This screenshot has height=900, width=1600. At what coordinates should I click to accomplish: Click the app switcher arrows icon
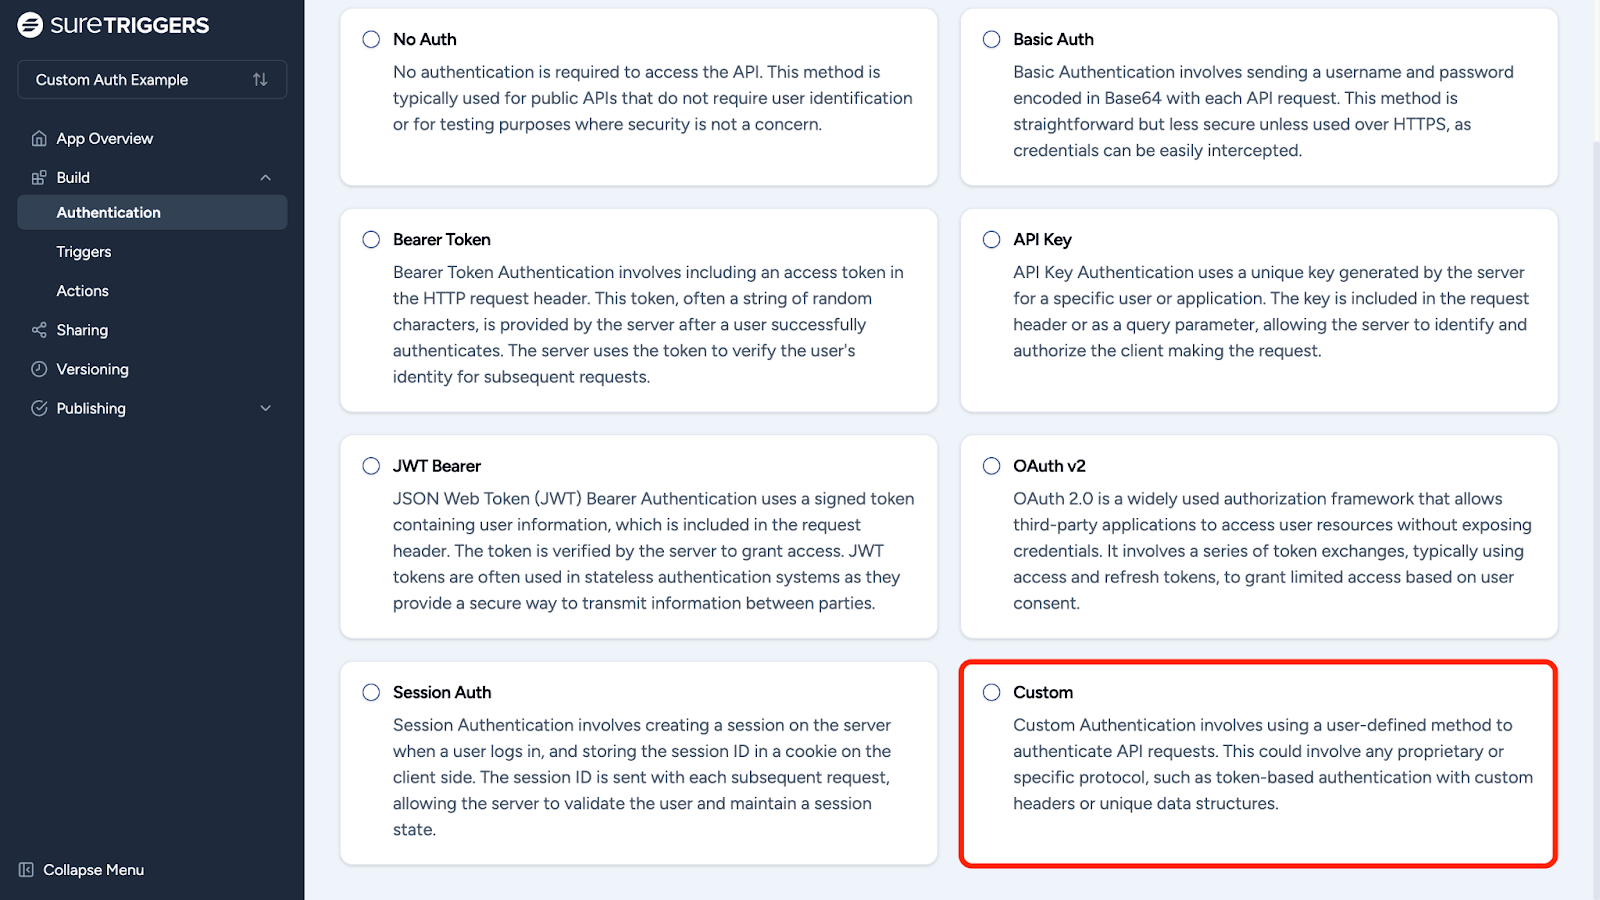[260, 80]
